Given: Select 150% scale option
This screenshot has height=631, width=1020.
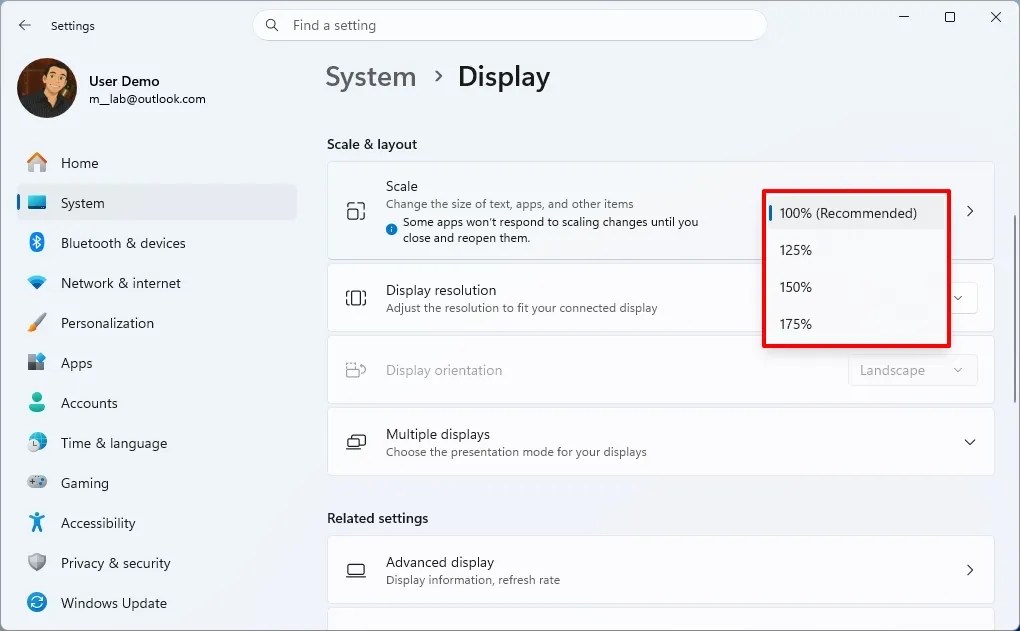Looking at the screenshot, I should pyautogui.click(x=855, y=287).
